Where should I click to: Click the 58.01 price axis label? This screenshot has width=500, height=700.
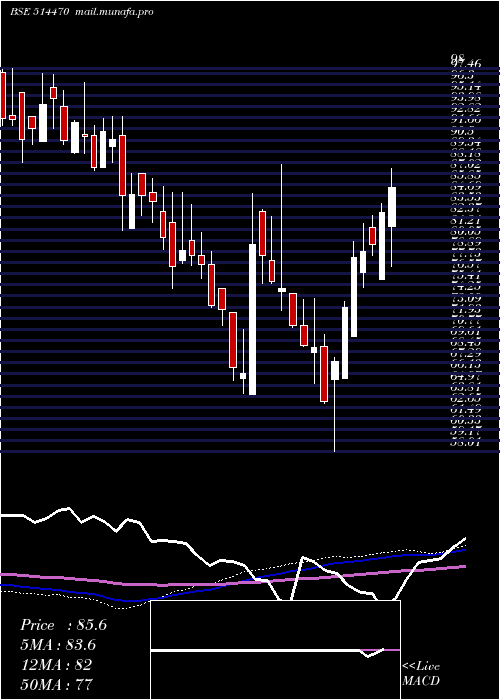[465, 443]
